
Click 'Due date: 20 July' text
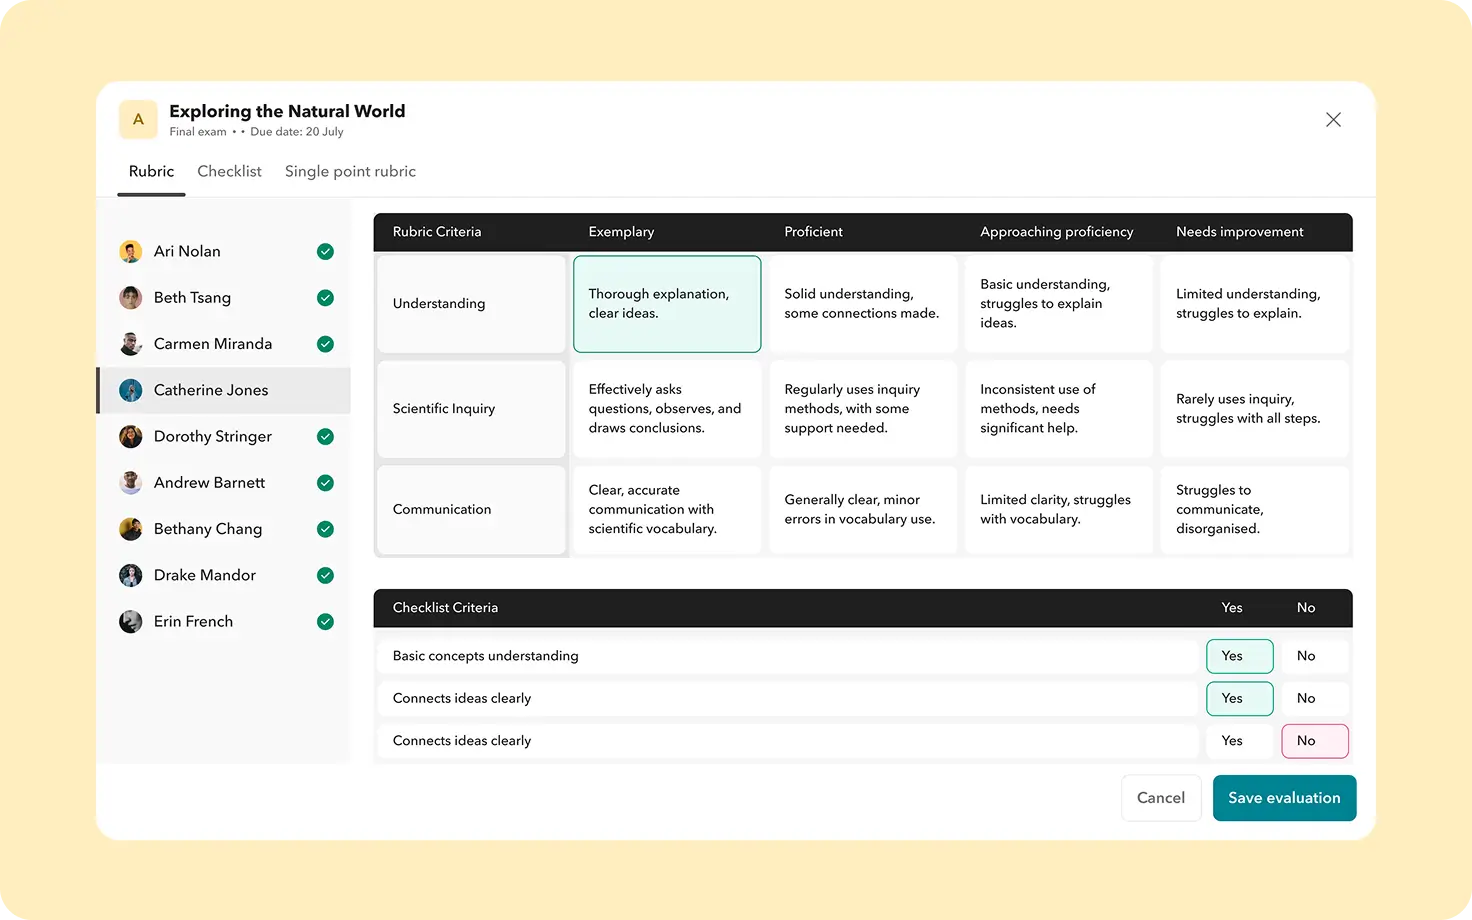coord(297,132)
